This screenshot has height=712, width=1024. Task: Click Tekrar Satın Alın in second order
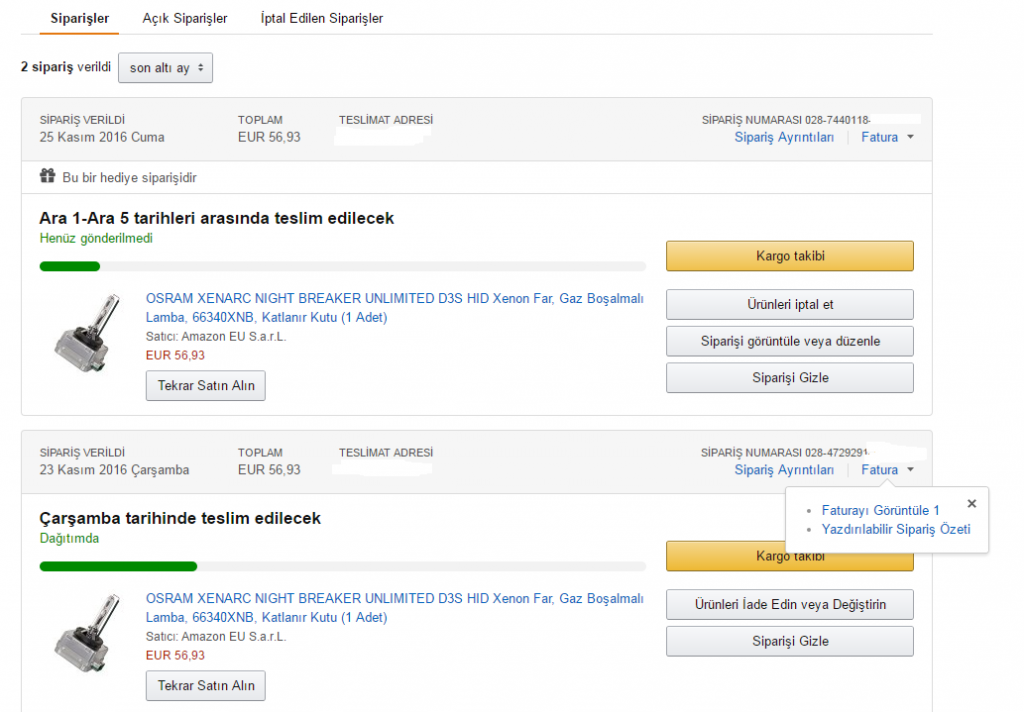point(206,685)
